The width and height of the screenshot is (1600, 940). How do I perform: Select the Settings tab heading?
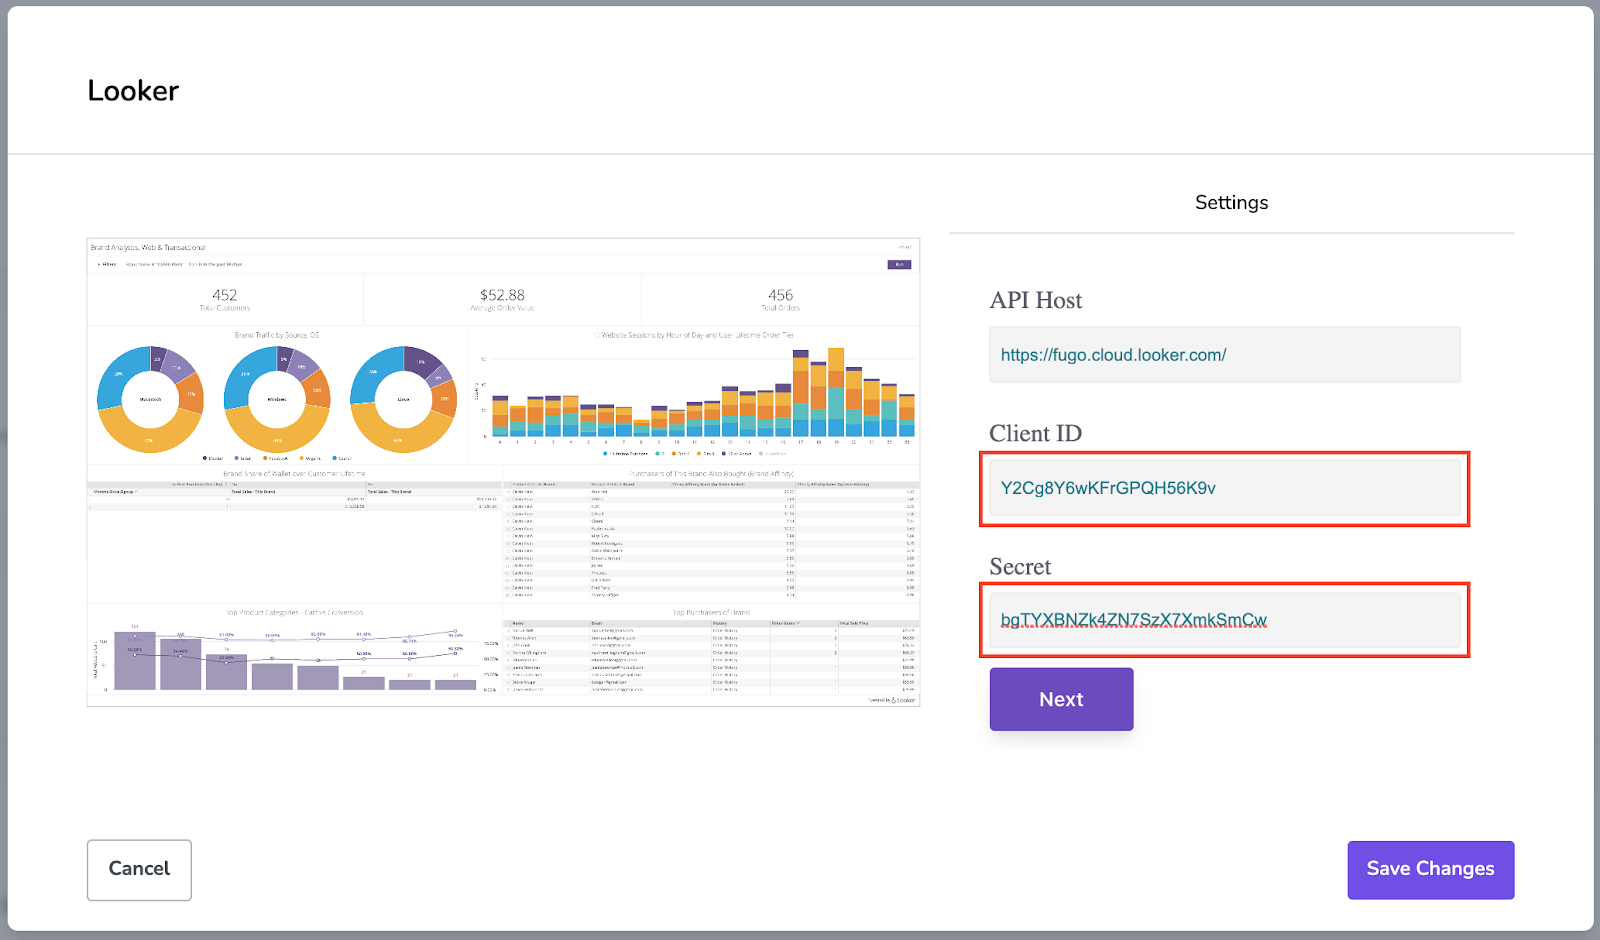pos(1231,202)
